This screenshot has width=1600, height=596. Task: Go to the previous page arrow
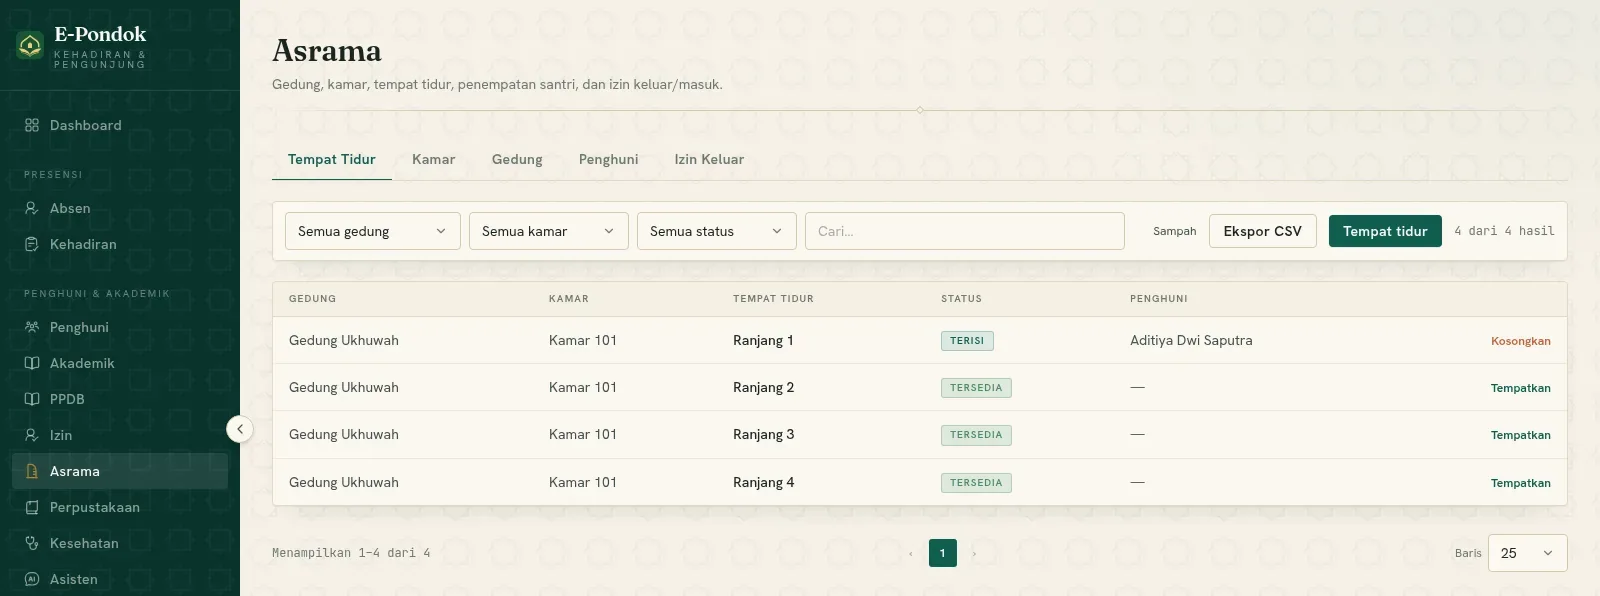coord(911,553)
